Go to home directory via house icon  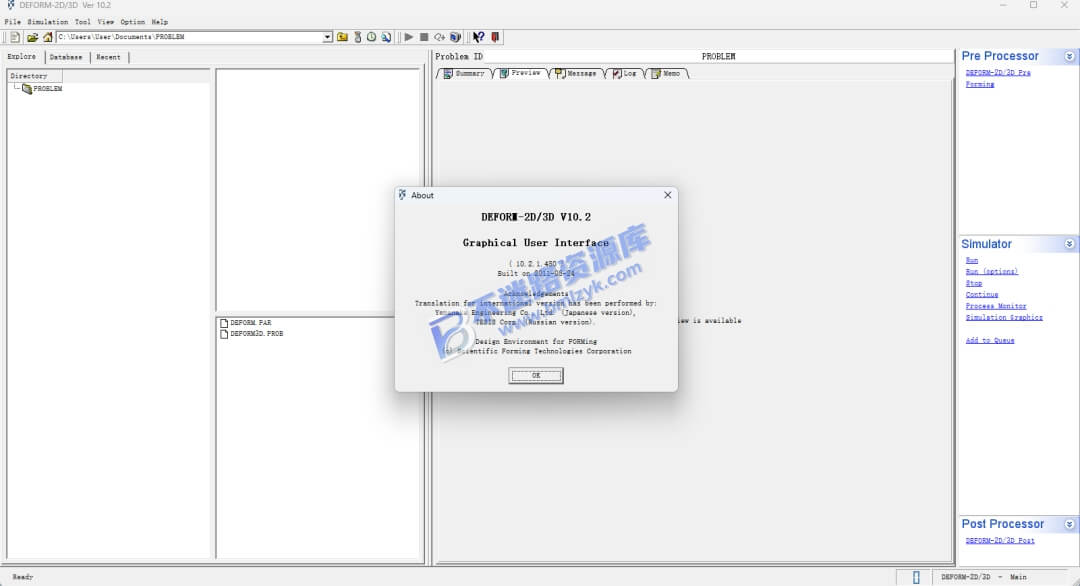(48, 37)
